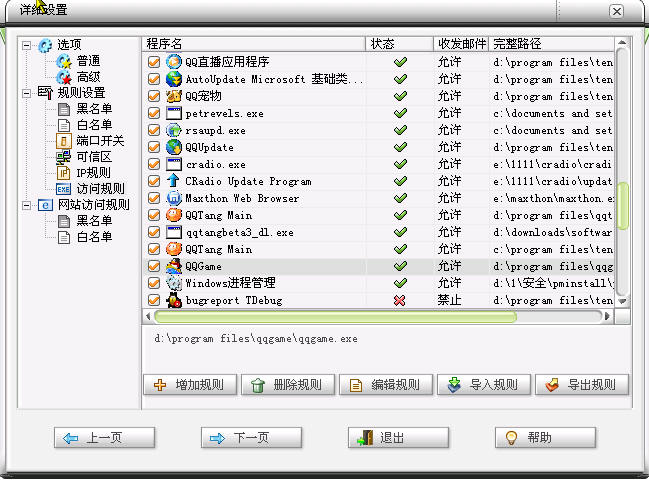Click the AutoUpdate Microsoft globe icon

[x=174, y=79]
